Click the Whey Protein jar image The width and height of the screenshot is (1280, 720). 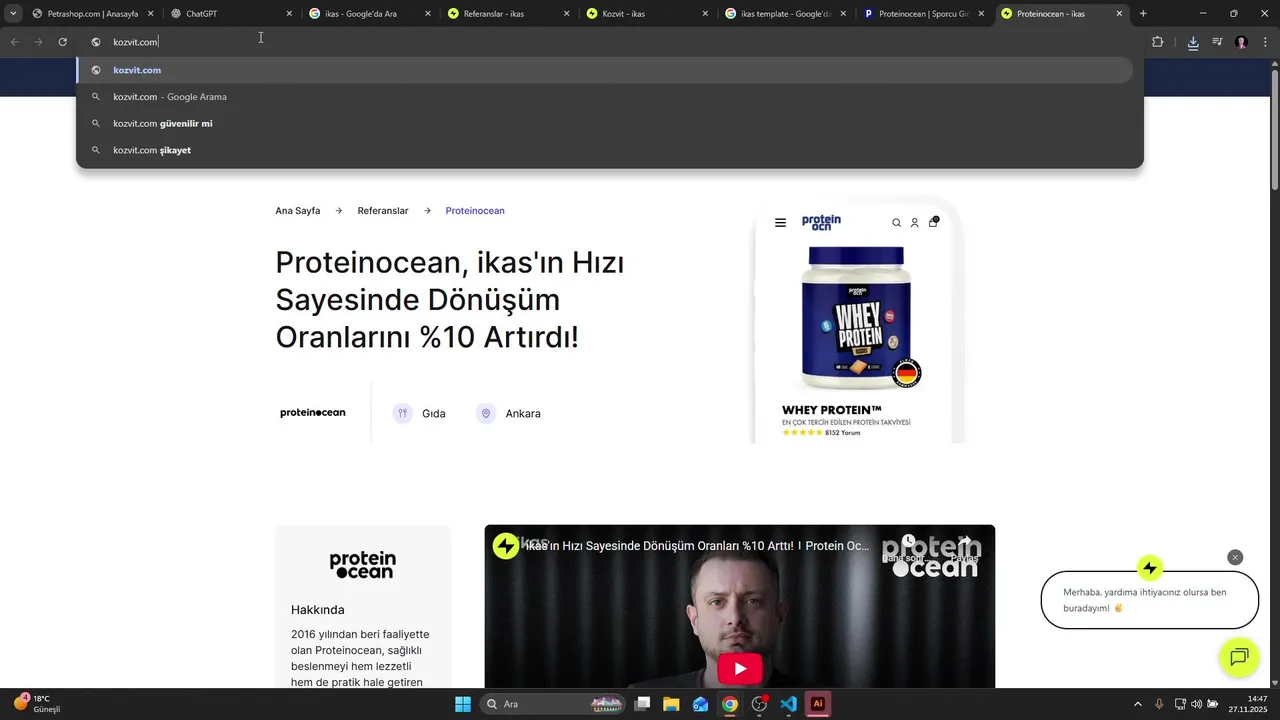856,320
